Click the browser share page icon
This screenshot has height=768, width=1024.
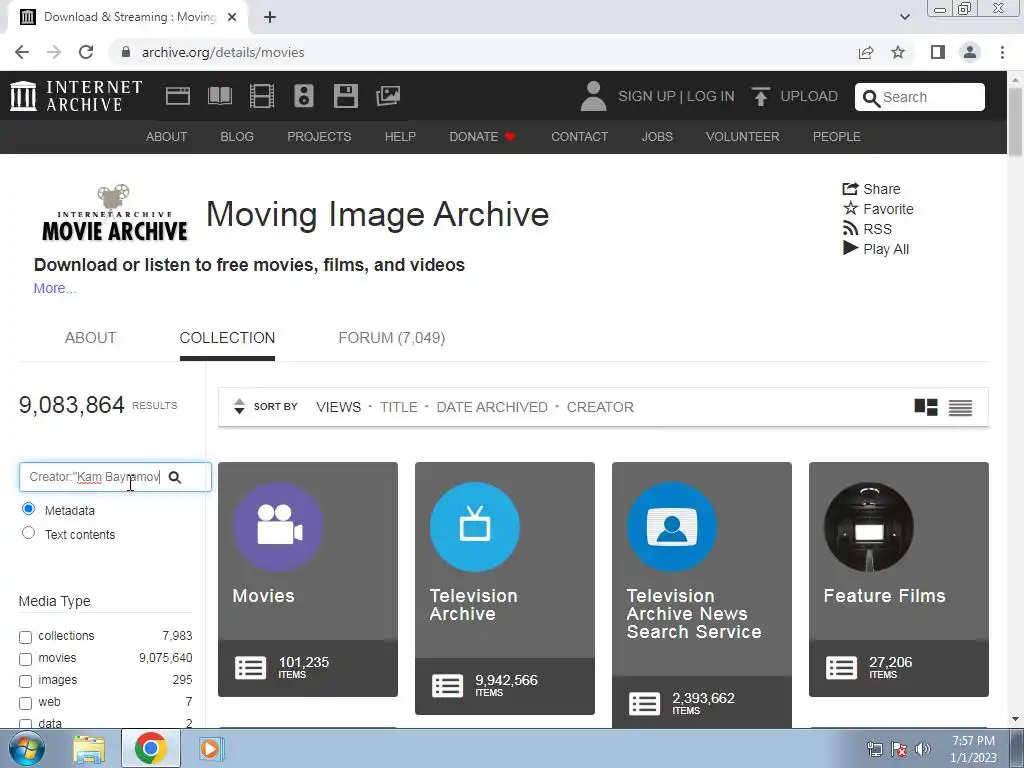(x=866, y=52)
